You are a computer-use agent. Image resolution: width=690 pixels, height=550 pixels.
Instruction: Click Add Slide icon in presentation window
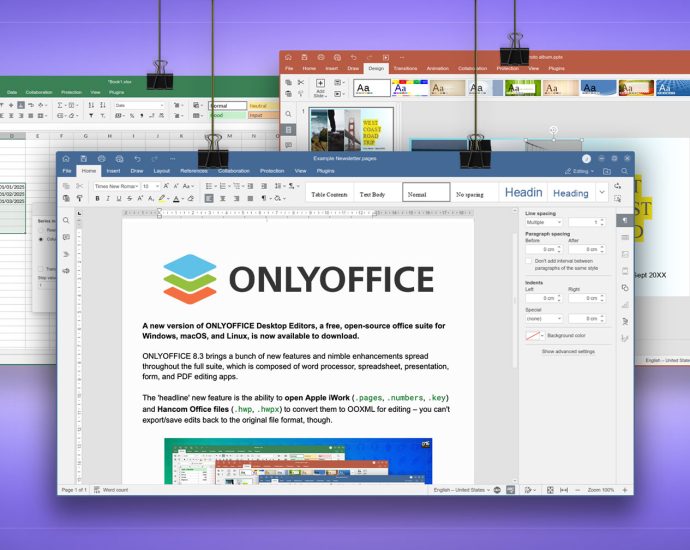tap(320, 88)
